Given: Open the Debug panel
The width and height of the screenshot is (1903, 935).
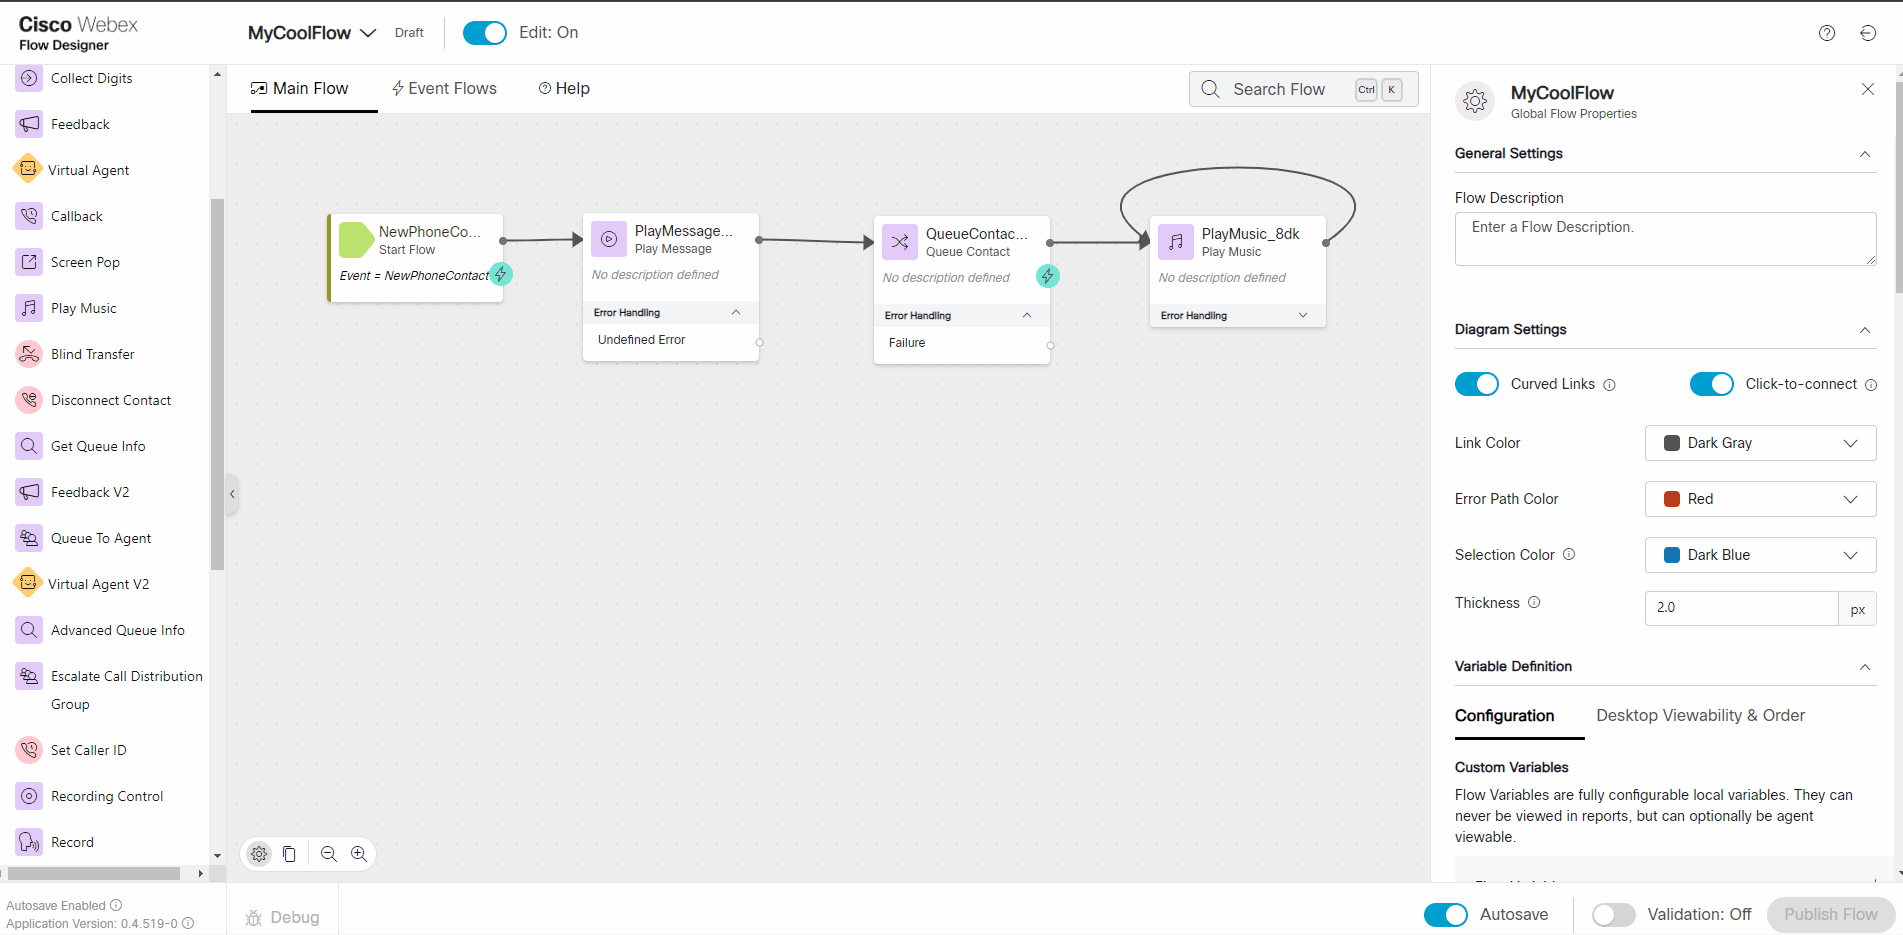Looking at the screenshot, I should 283,917.
